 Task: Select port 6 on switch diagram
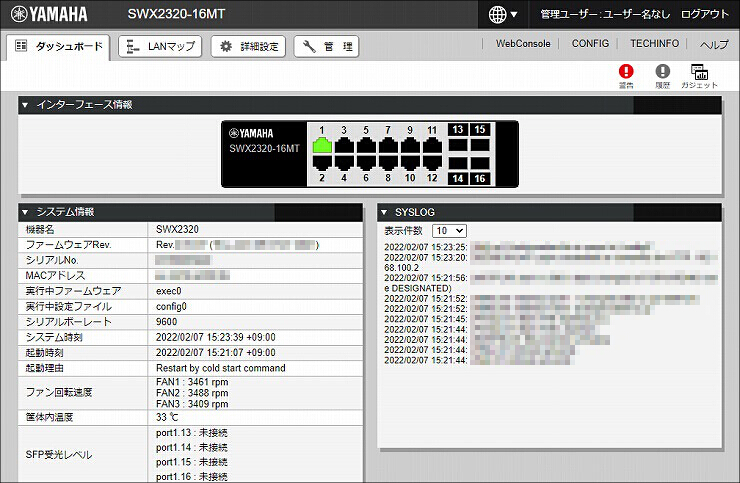coord(366,162)
